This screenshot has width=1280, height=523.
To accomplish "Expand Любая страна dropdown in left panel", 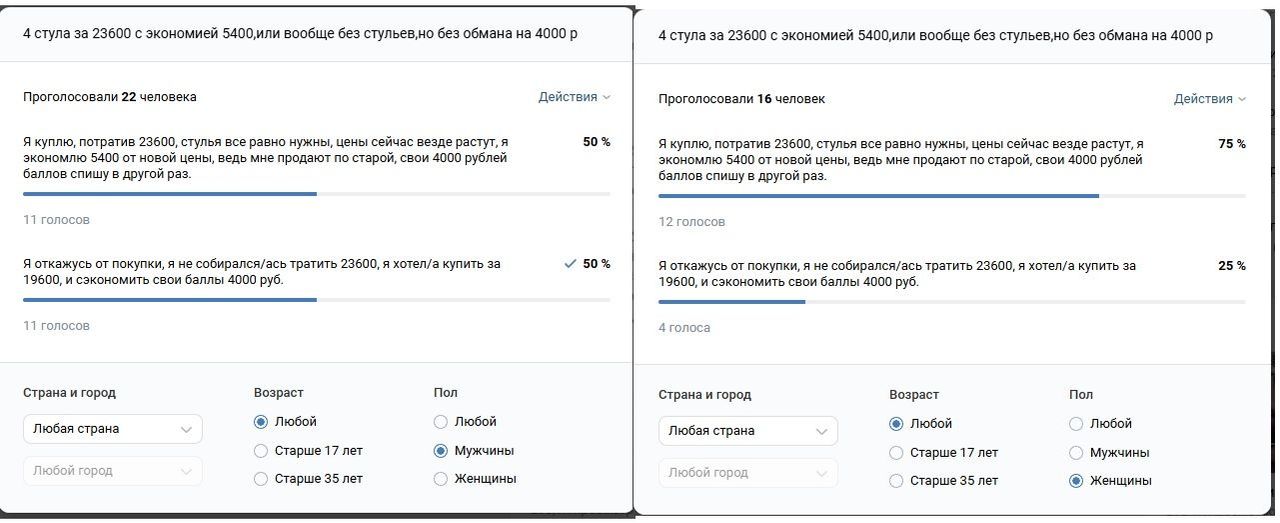I will click(112, 429).
